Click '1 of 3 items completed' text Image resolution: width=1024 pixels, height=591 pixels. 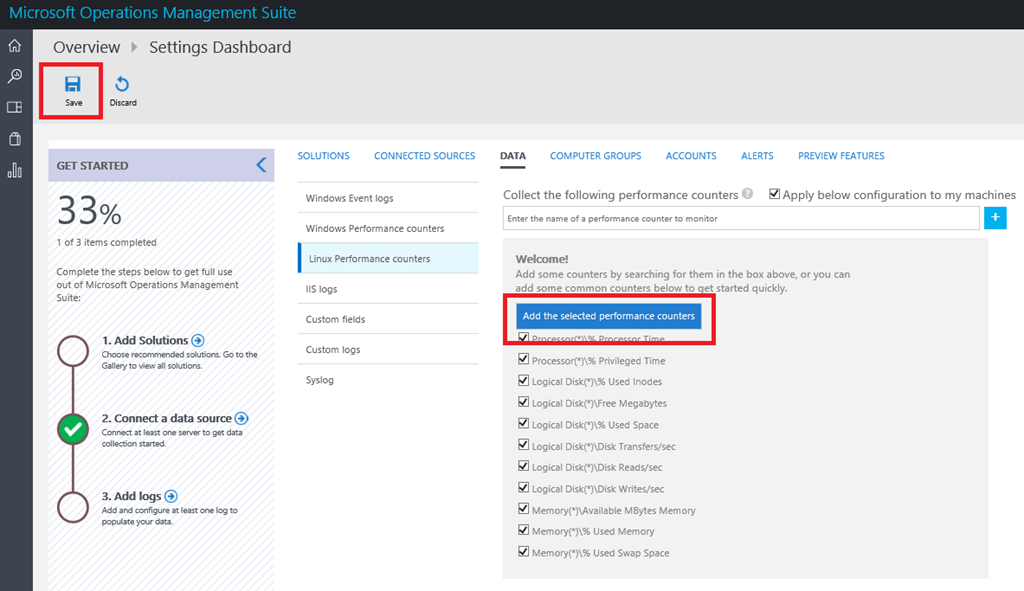106,242
